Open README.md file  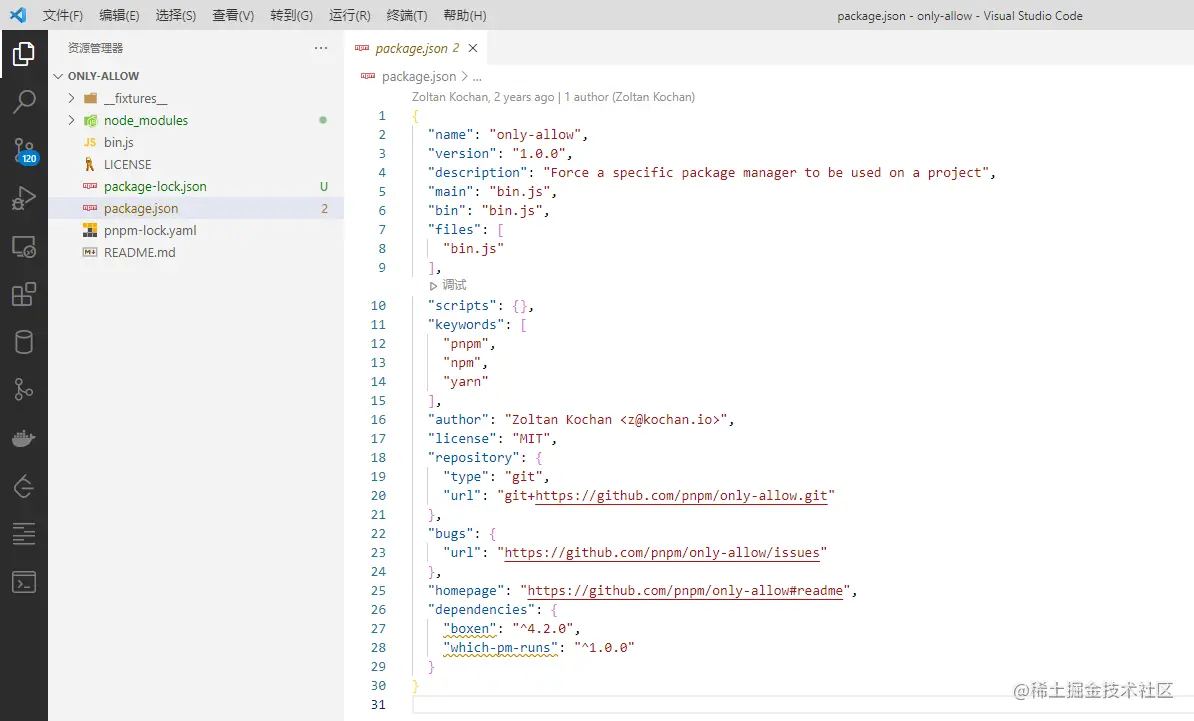139,253
